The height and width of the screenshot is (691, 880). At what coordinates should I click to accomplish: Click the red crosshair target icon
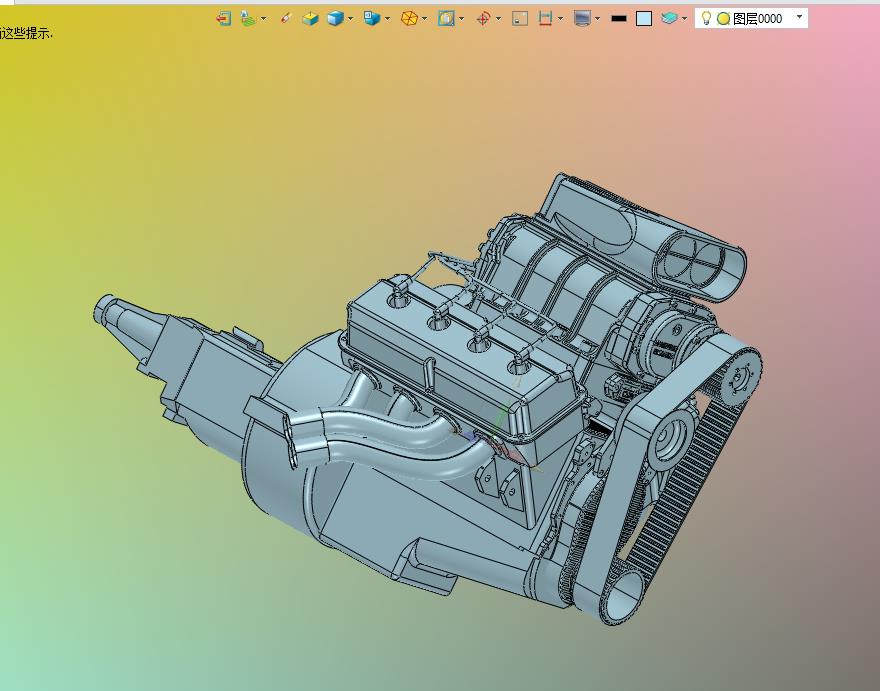point(483,18)
